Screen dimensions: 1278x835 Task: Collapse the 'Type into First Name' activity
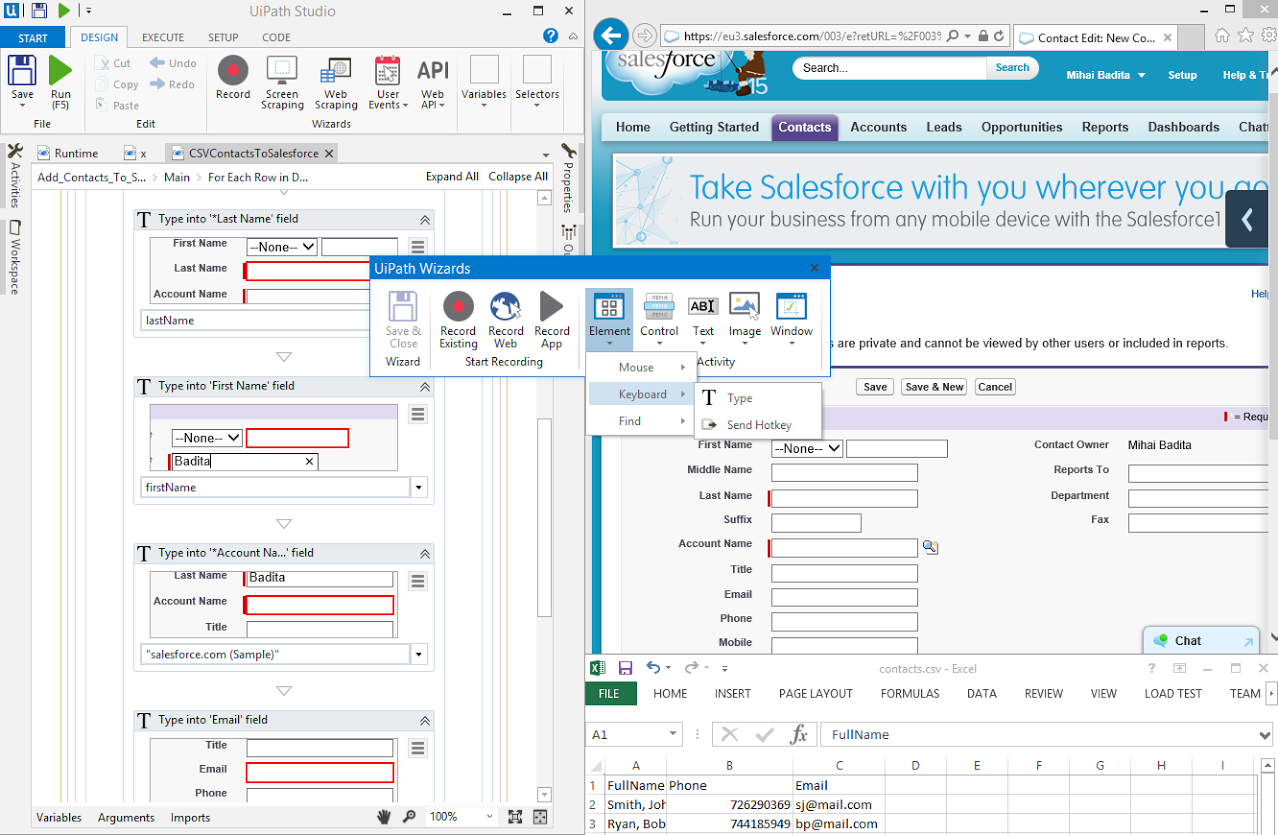425,386
